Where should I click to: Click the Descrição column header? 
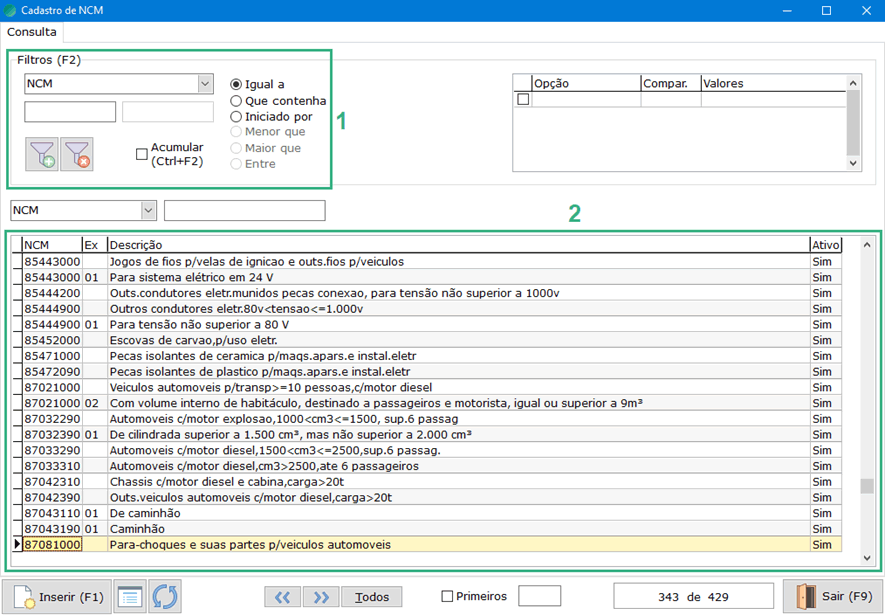click(x=459, y=245)
